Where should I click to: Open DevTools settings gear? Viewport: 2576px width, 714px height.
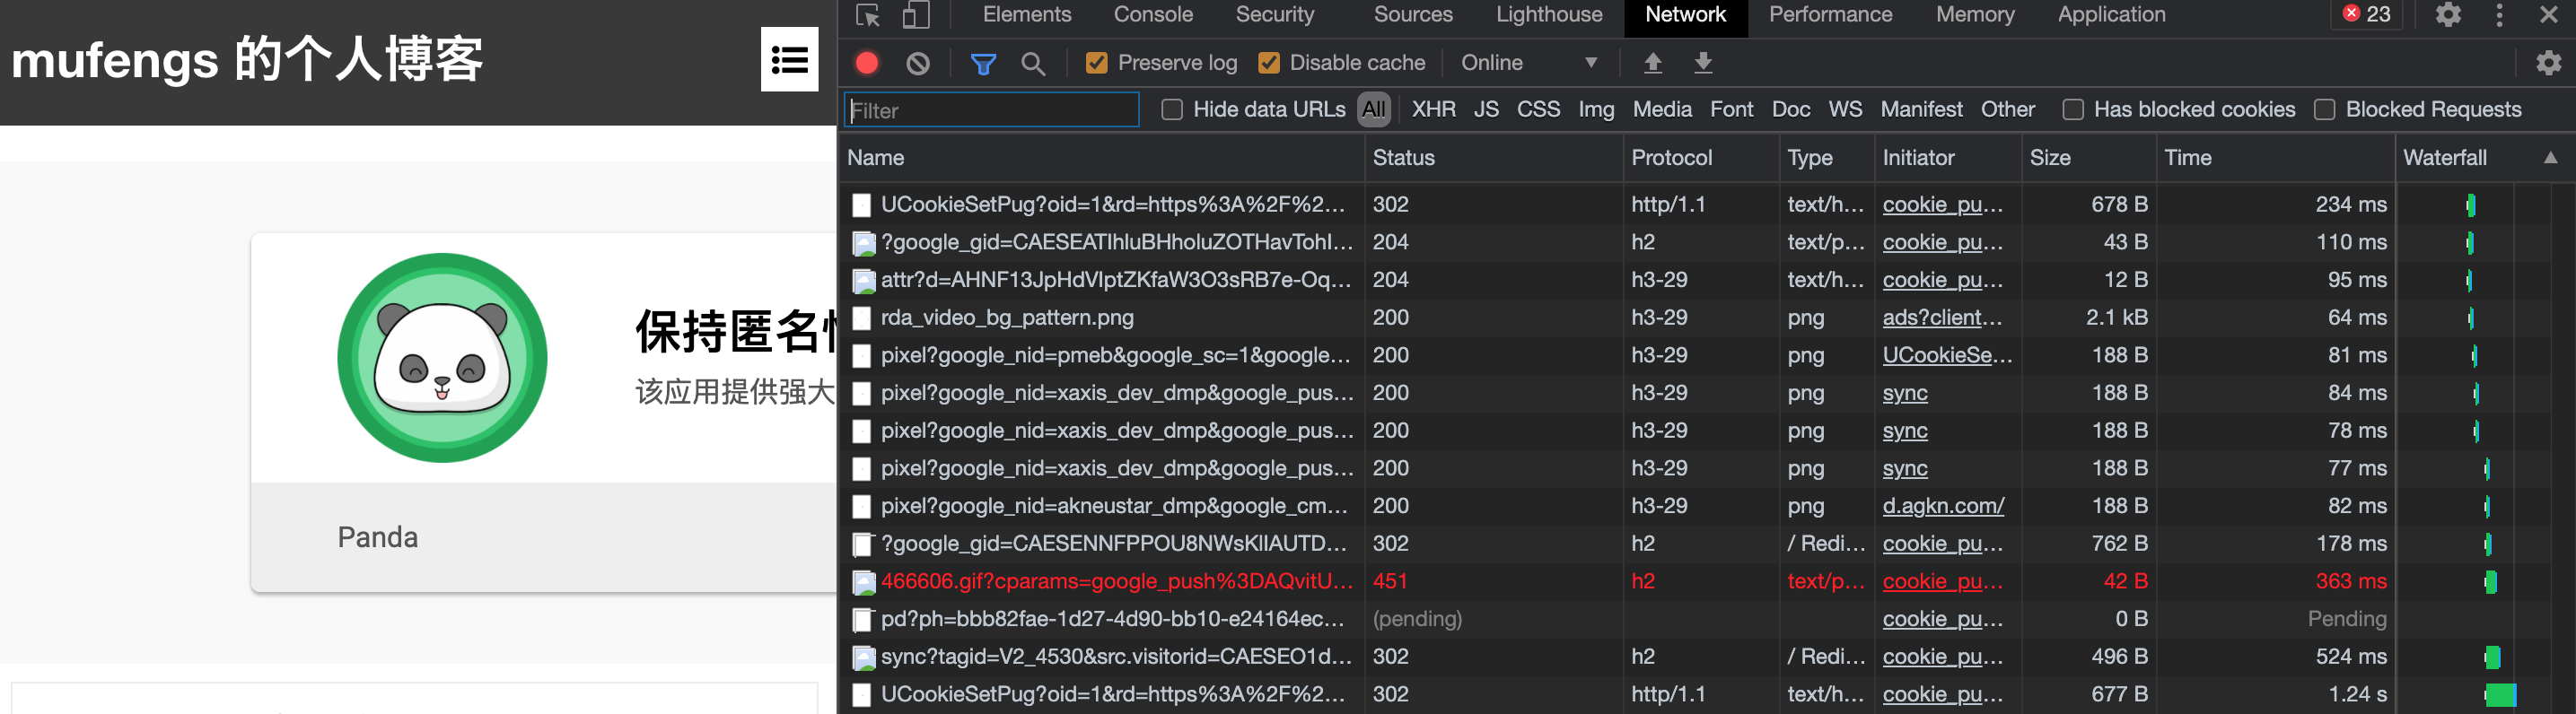pos(2447,15)
